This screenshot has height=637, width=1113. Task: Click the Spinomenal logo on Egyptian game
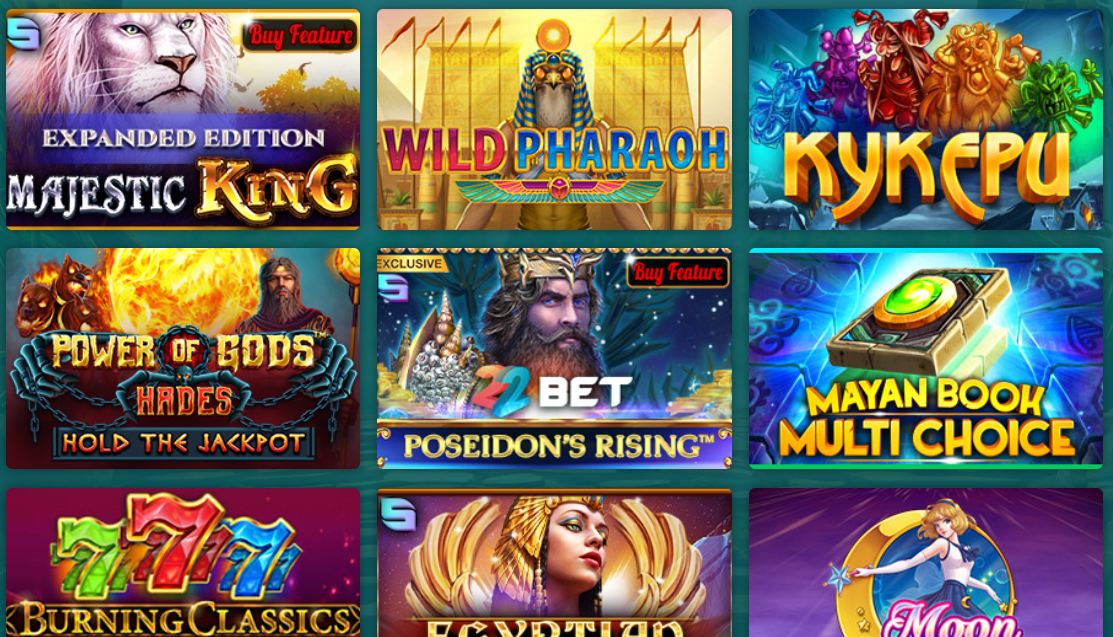(397, 514)
